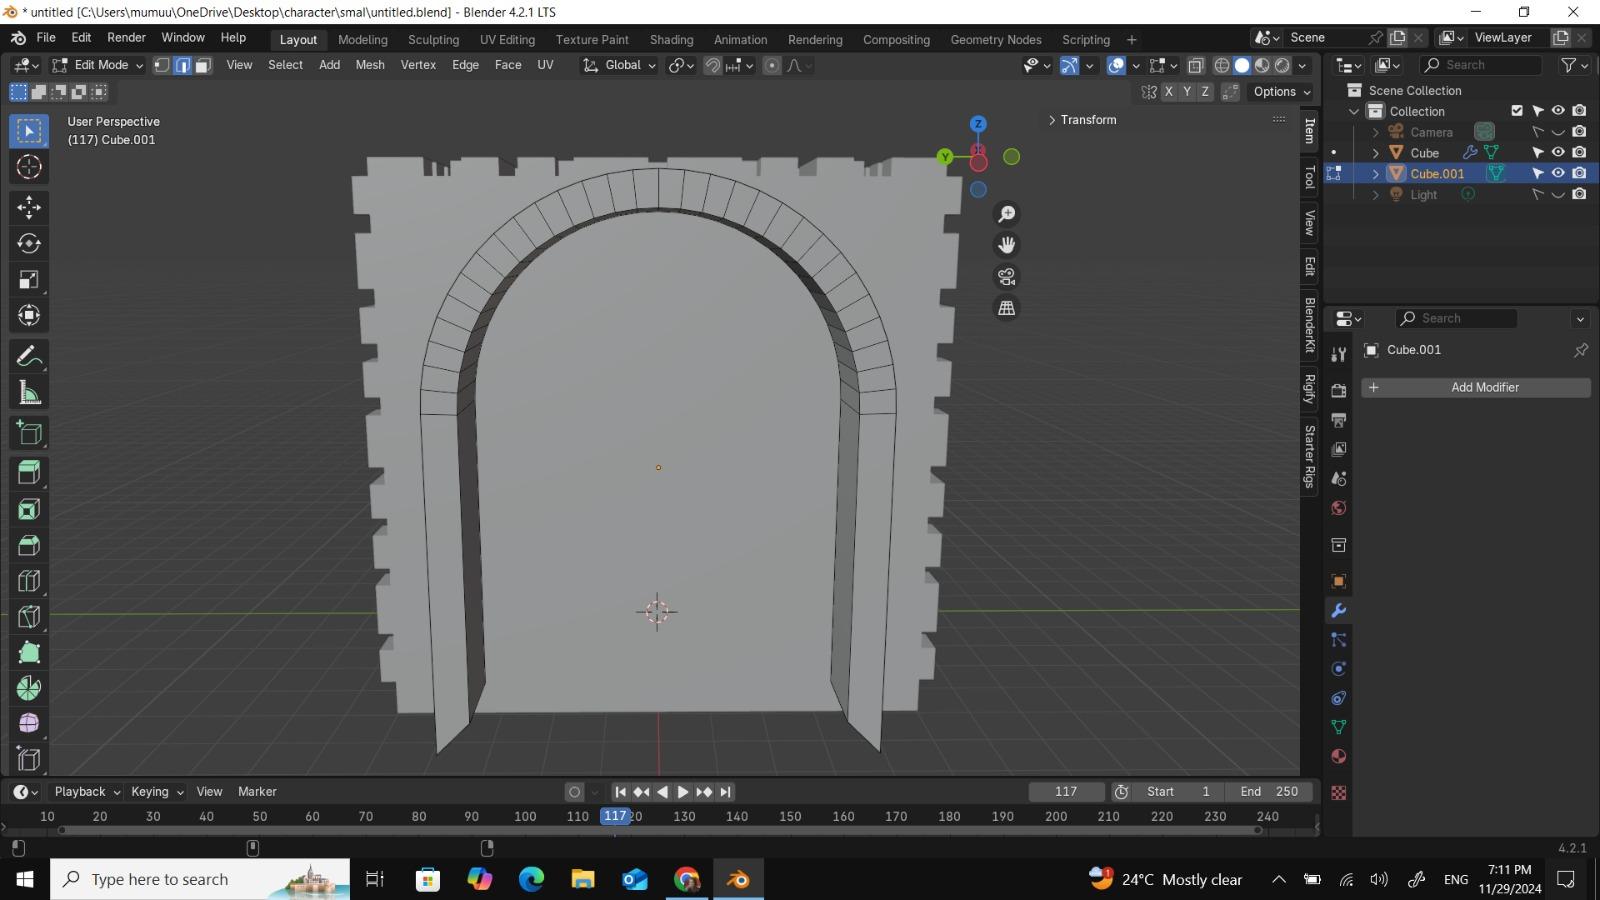Expand Cube.001 in the outliner
The image size is (1600, 900).
pyautogui.click(x=1376, y=174)
